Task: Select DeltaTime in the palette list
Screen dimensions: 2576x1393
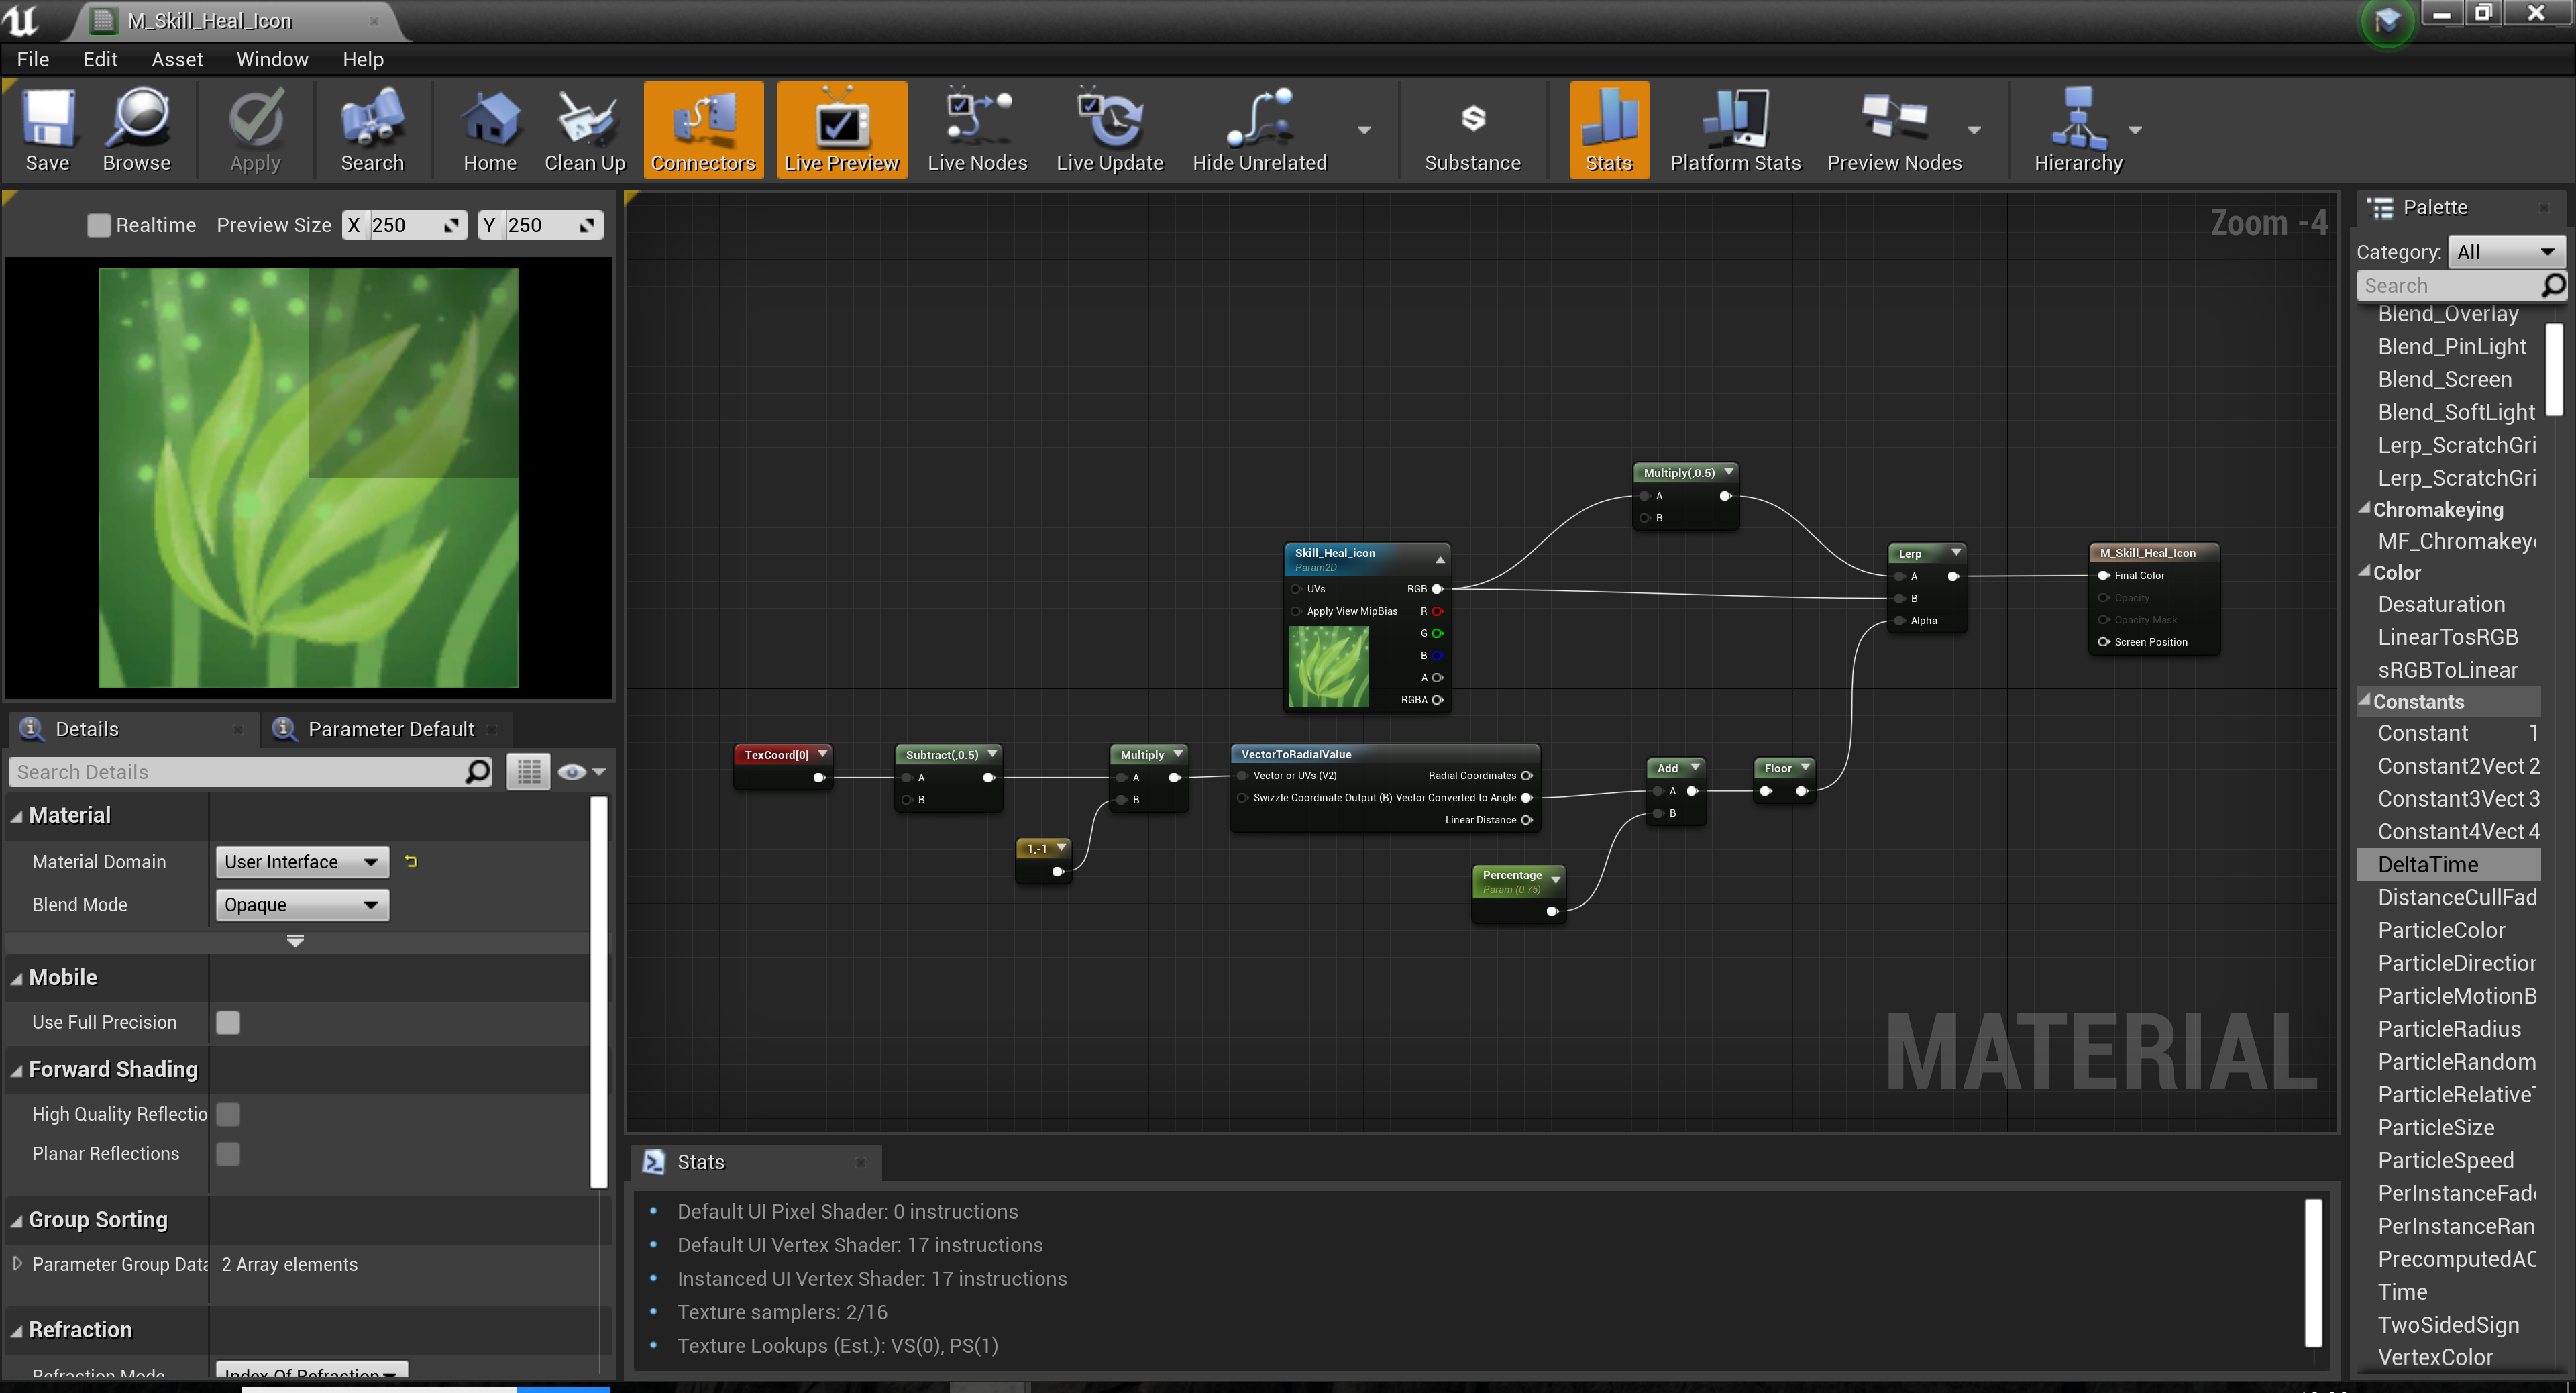Action: point(2427,865)
